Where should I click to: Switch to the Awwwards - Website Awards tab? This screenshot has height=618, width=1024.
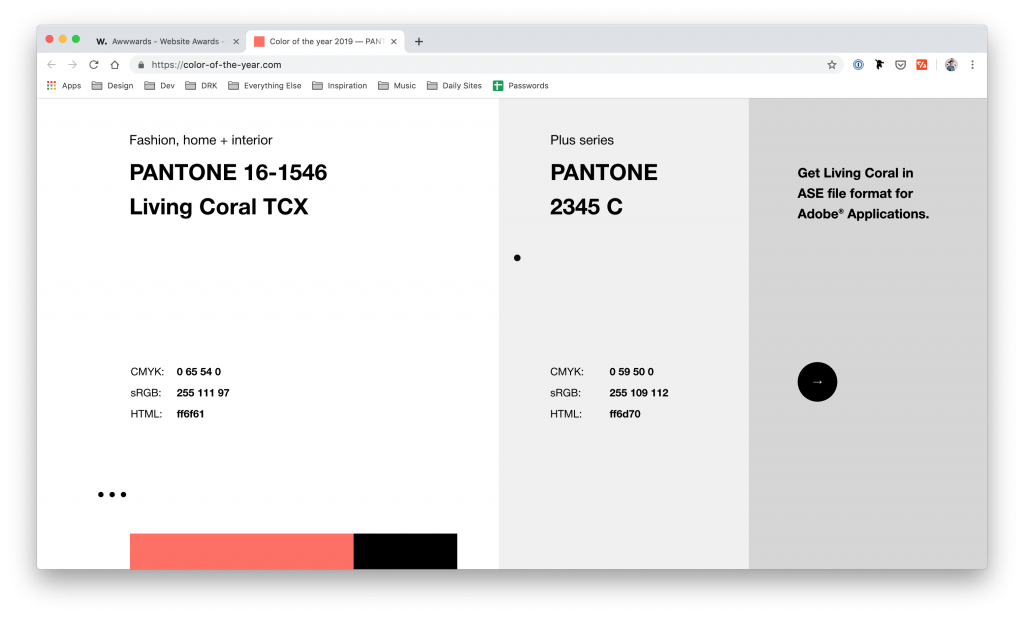166,41
